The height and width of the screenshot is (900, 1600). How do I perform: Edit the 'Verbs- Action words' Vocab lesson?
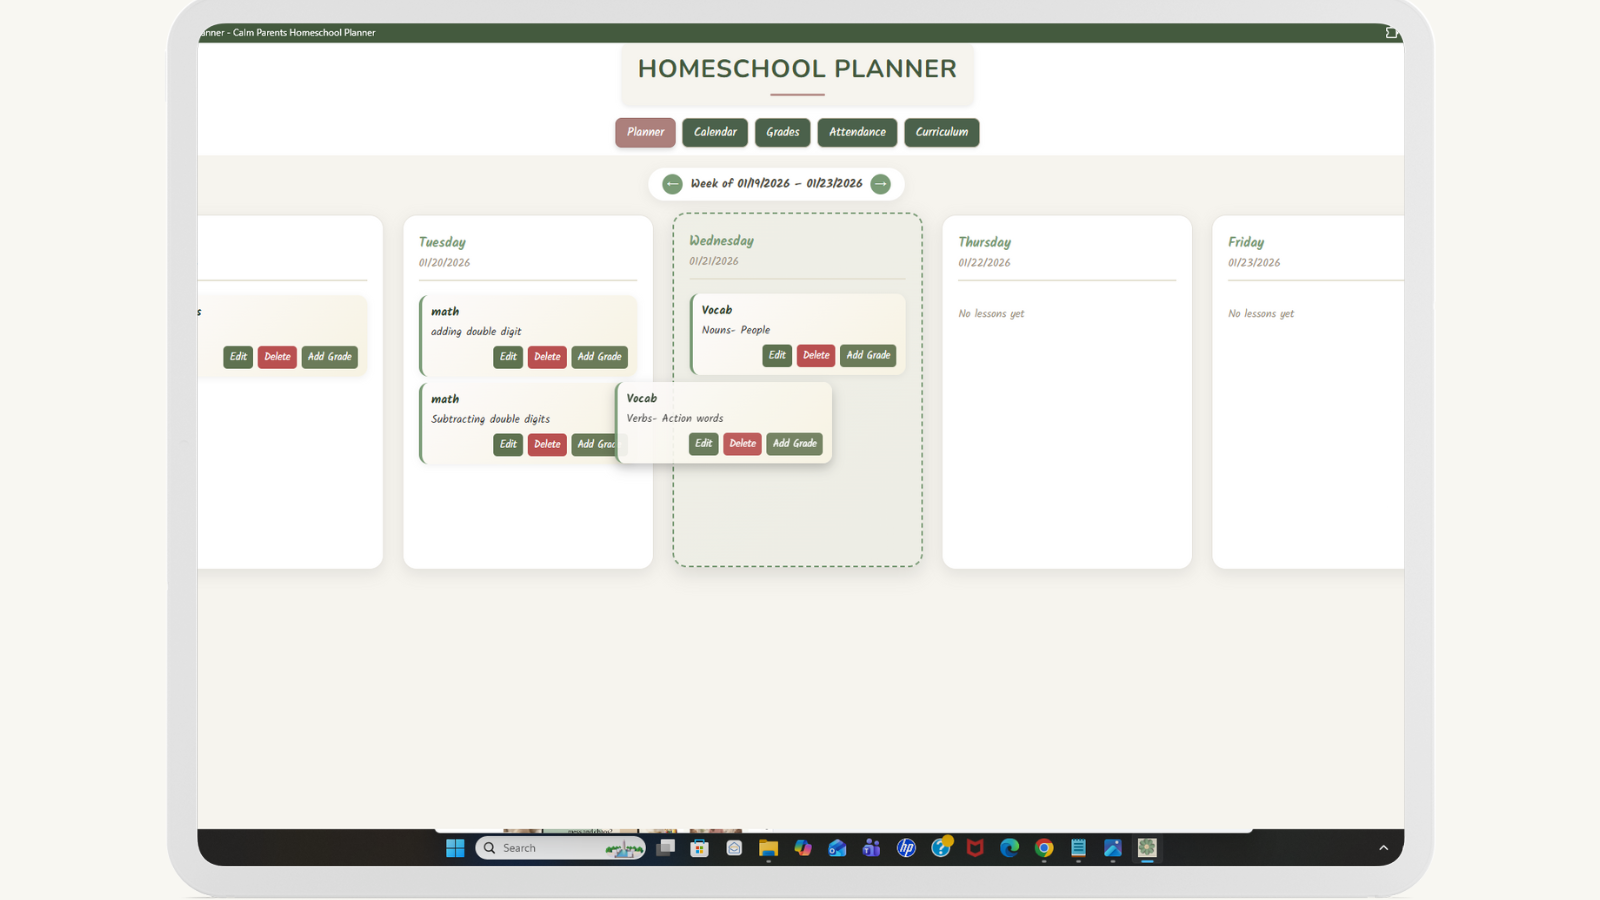coord(703,443)
